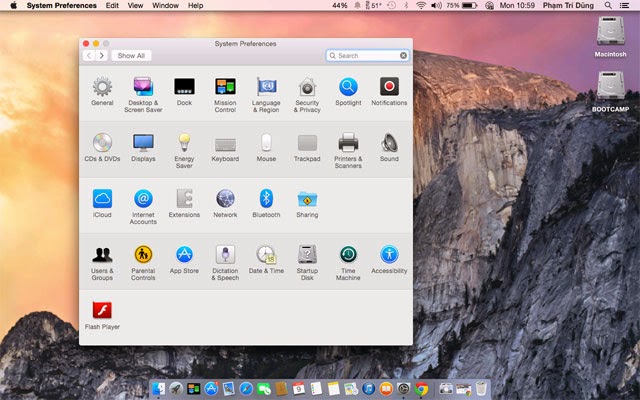Go back with the left arrow button

click(89, 56)
